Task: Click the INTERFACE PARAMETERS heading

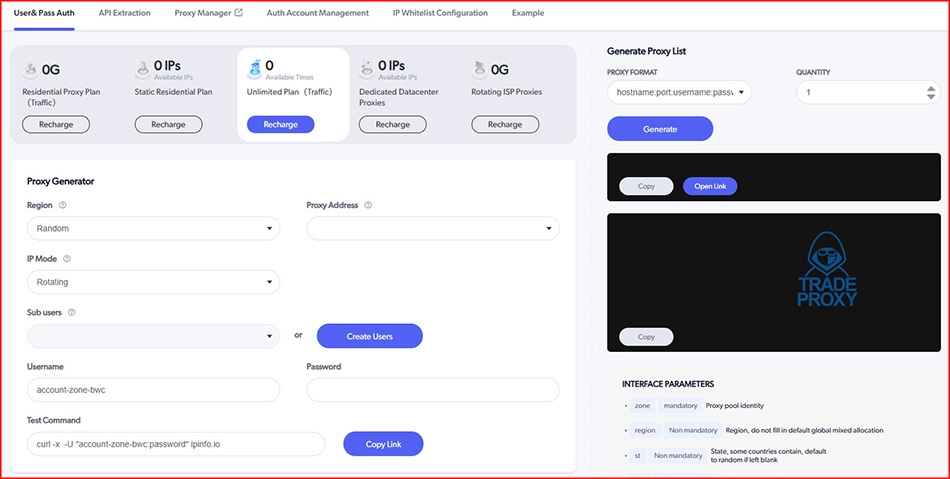Action: [668, 384]
